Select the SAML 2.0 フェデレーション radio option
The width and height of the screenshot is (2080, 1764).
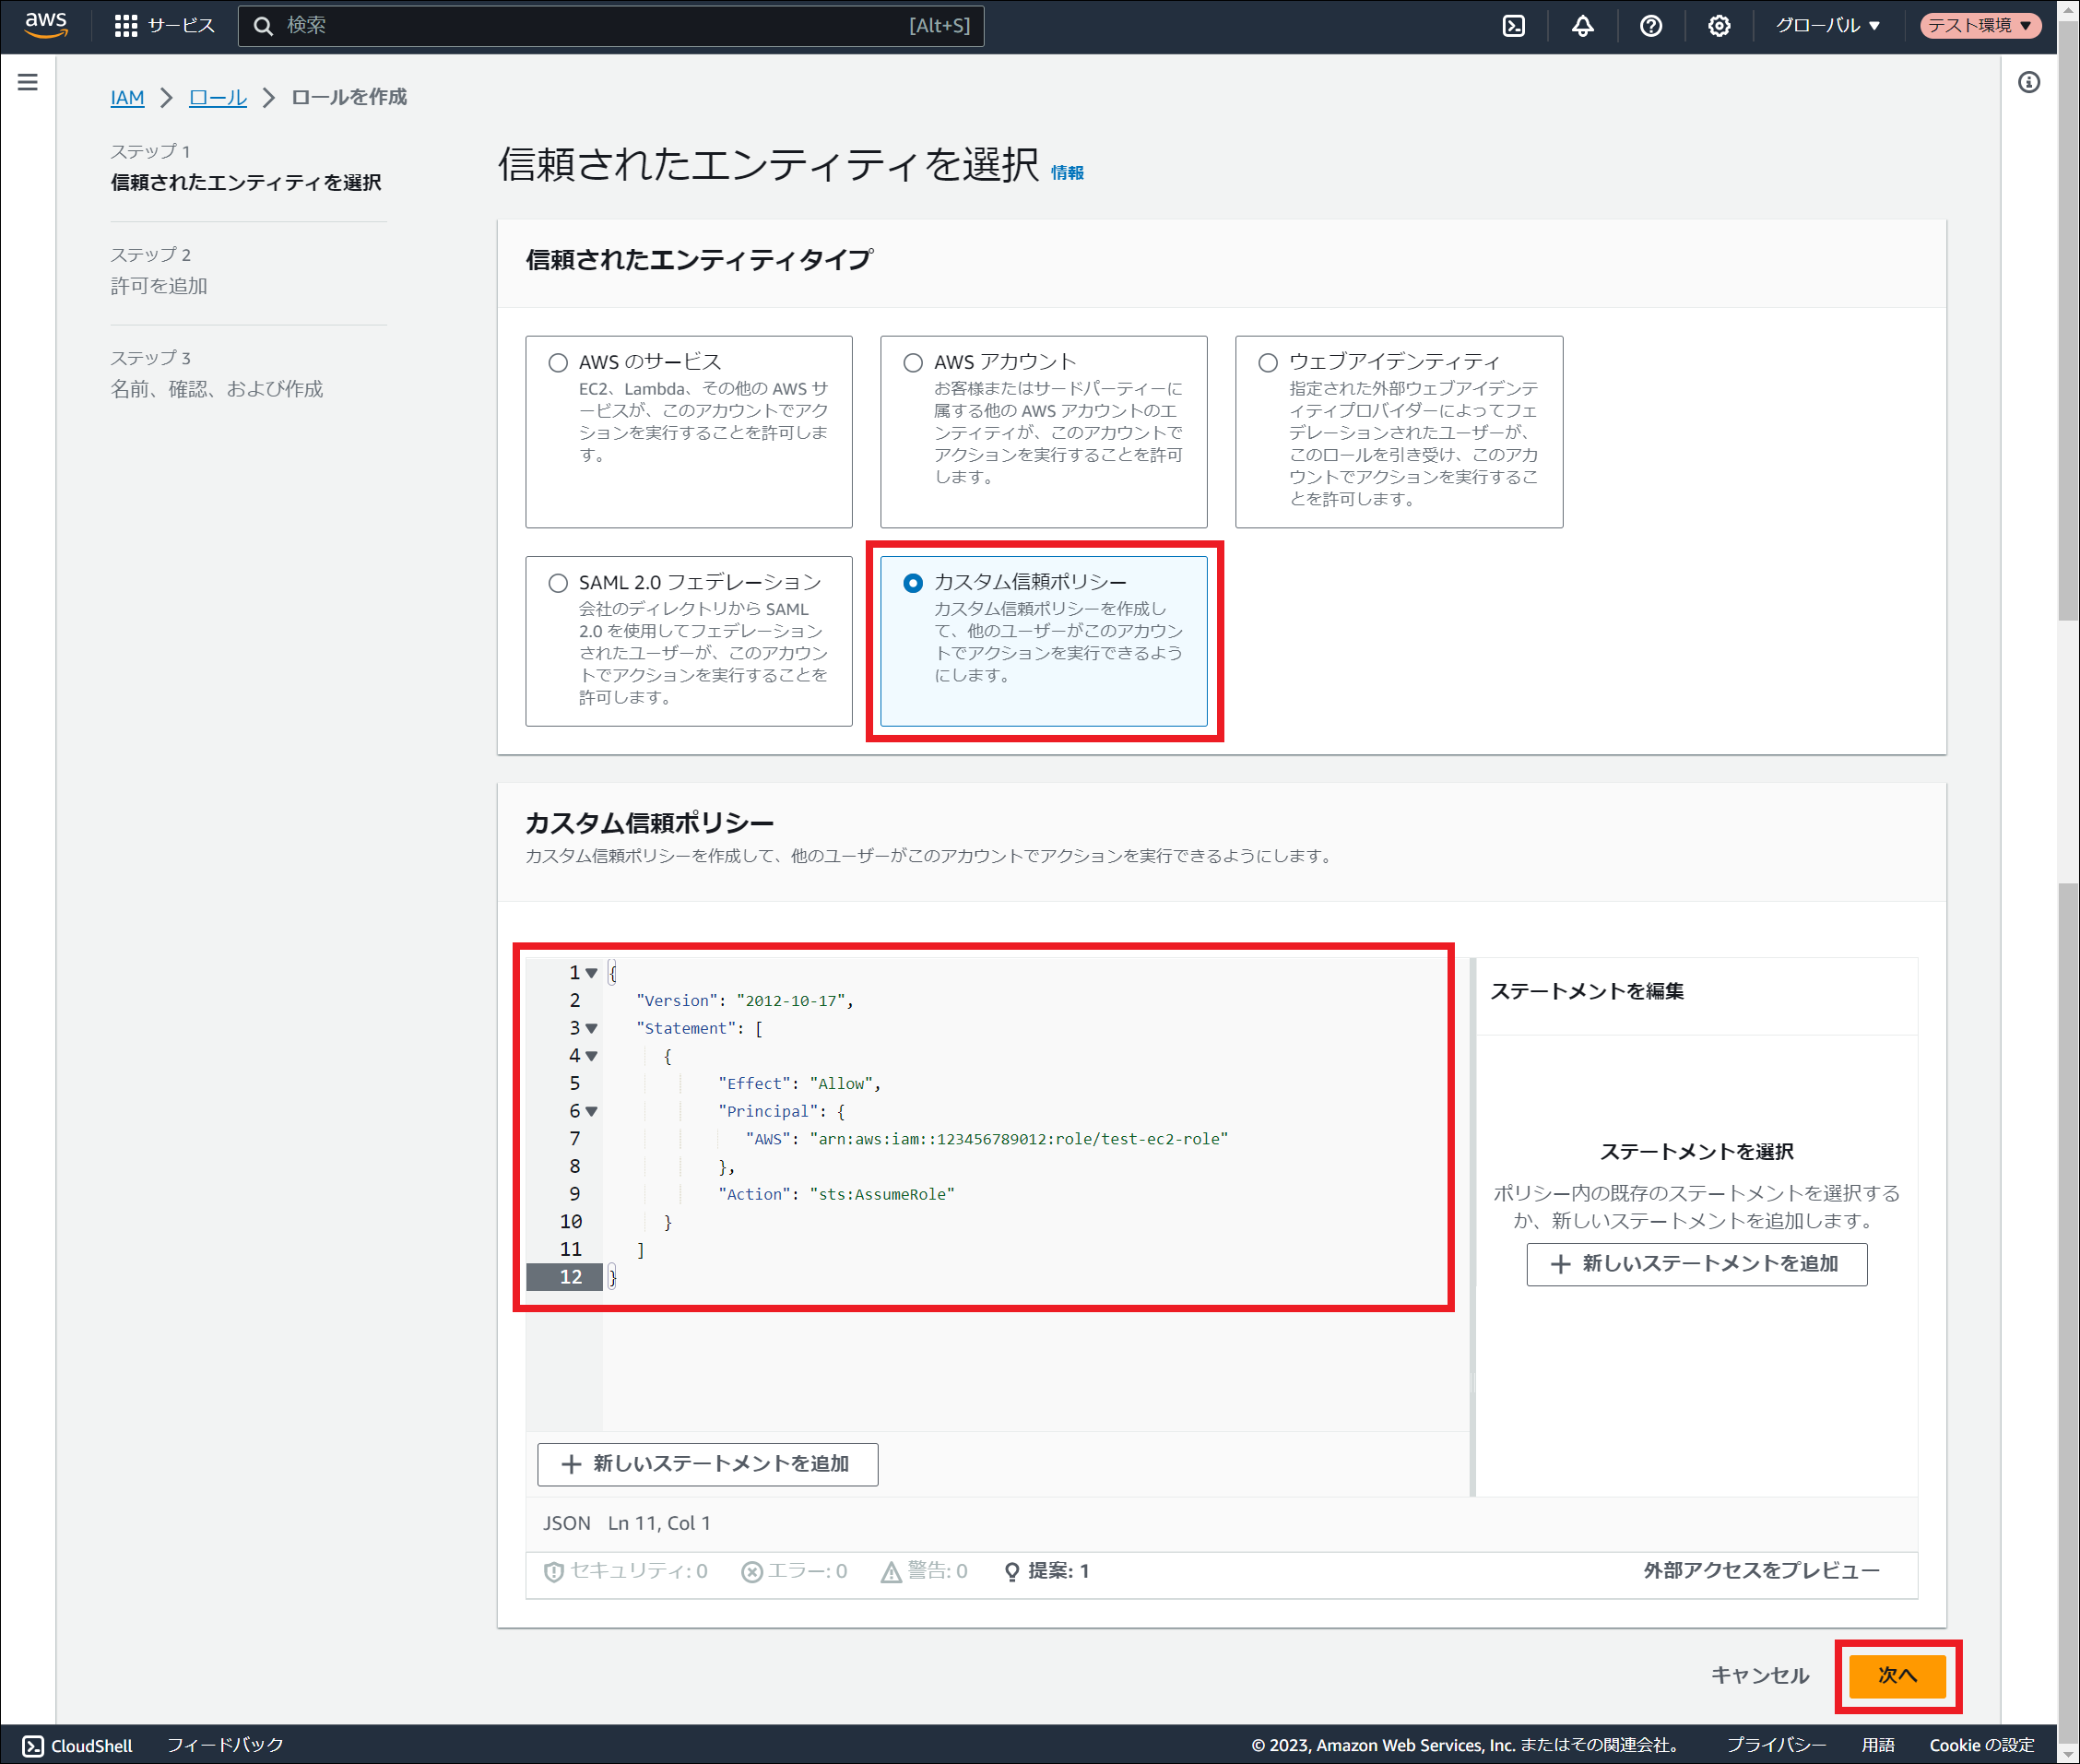pyautogui.click(x=558, y=583)
